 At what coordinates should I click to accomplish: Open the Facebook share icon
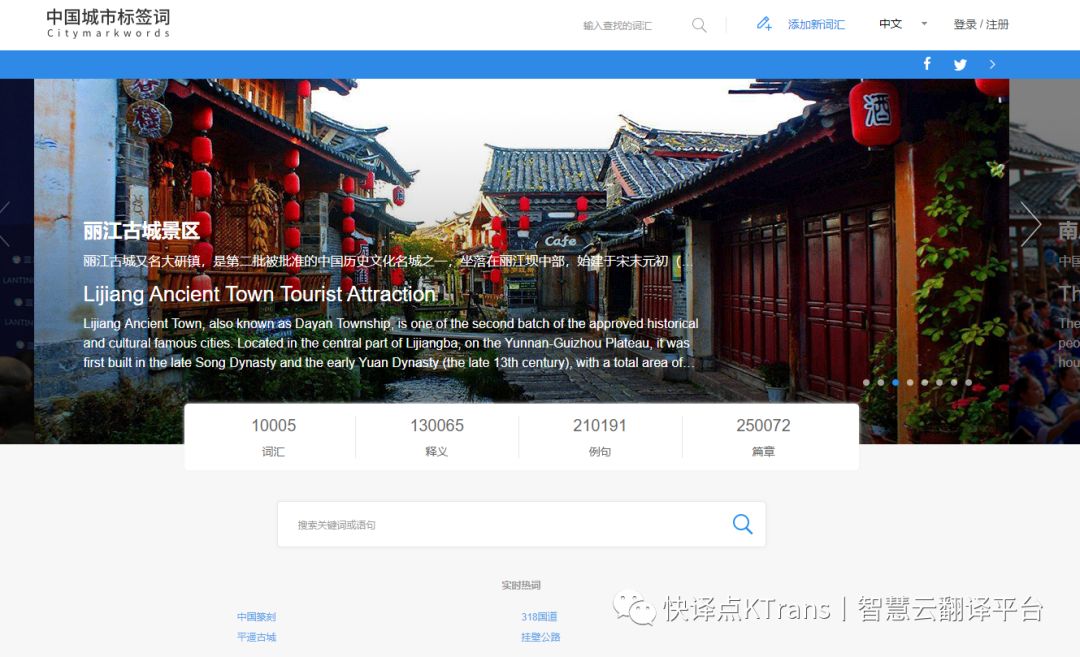point(927,64)
